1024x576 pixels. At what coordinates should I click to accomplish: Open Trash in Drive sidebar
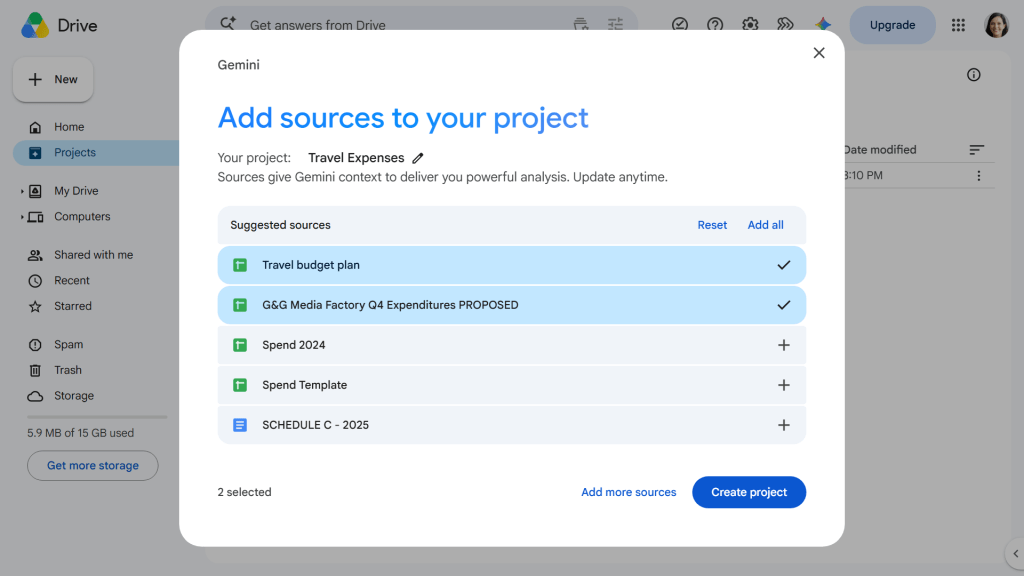[x=68, y=370]
